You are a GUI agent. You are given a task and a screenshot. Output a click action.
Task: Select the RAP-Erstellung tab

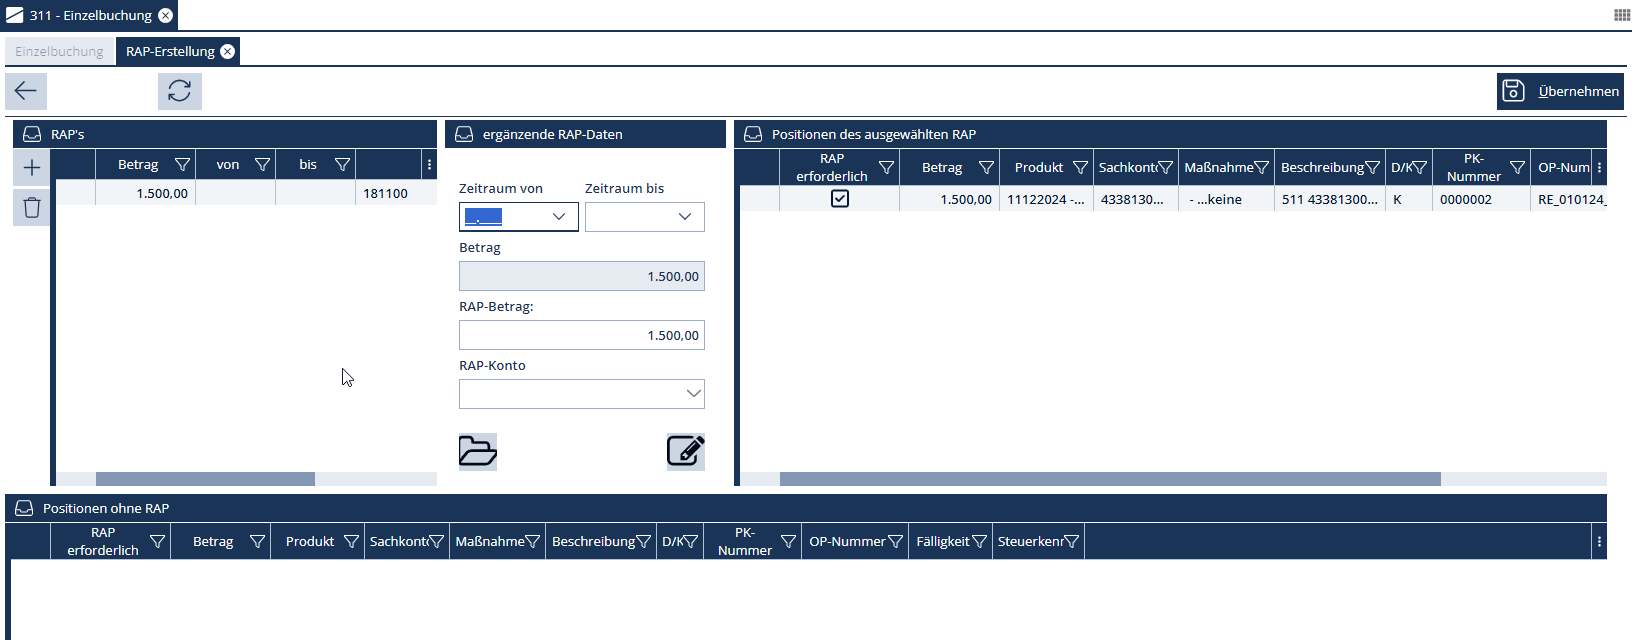point(170,52)
